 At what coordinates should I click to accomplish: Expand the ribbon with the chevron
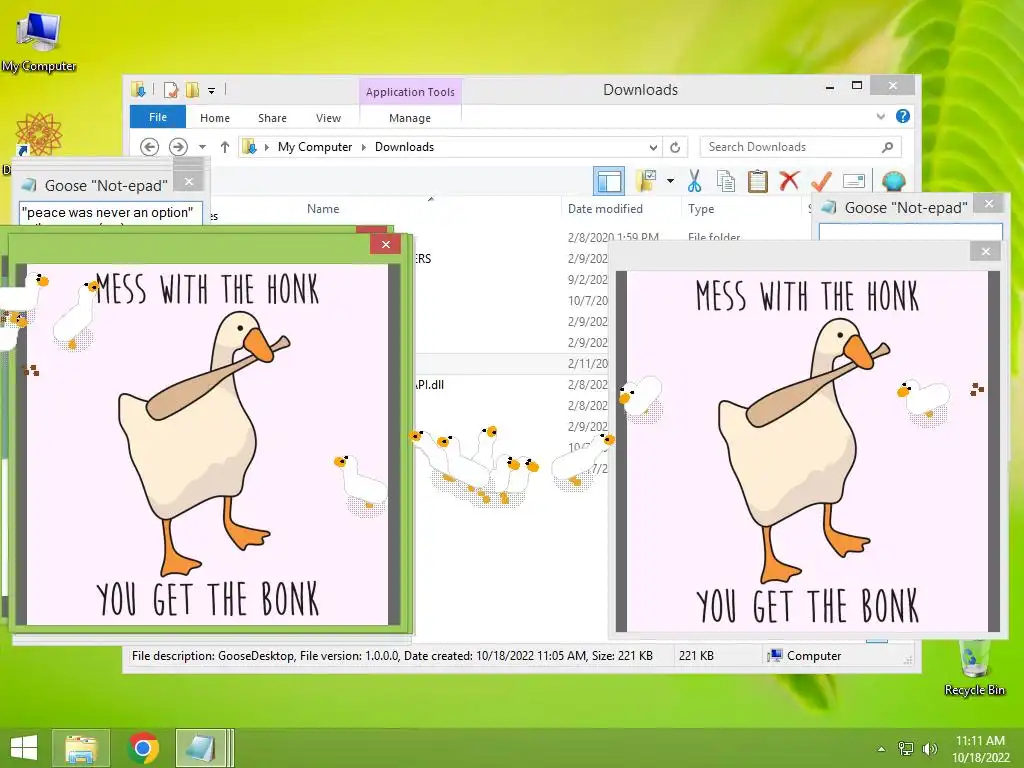point(881,116)
